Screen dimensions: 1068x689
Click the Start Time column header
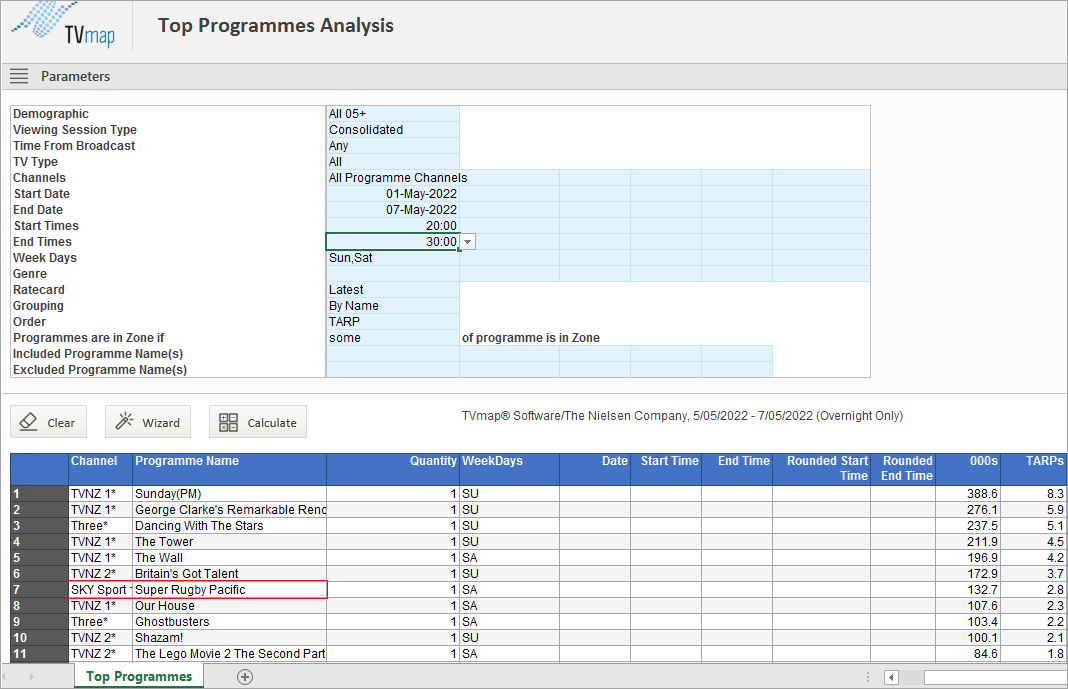(x=665, y=469)
